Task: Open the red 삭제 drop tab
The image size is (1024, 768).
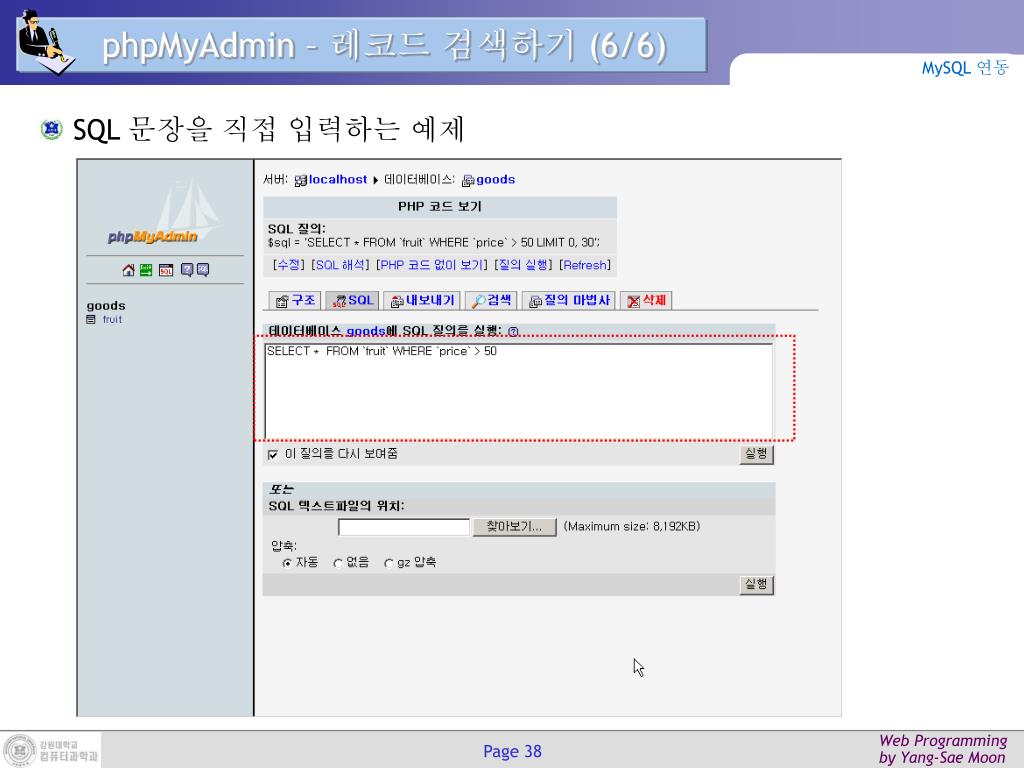Action: pyautogui.click(x=646, y=300)
